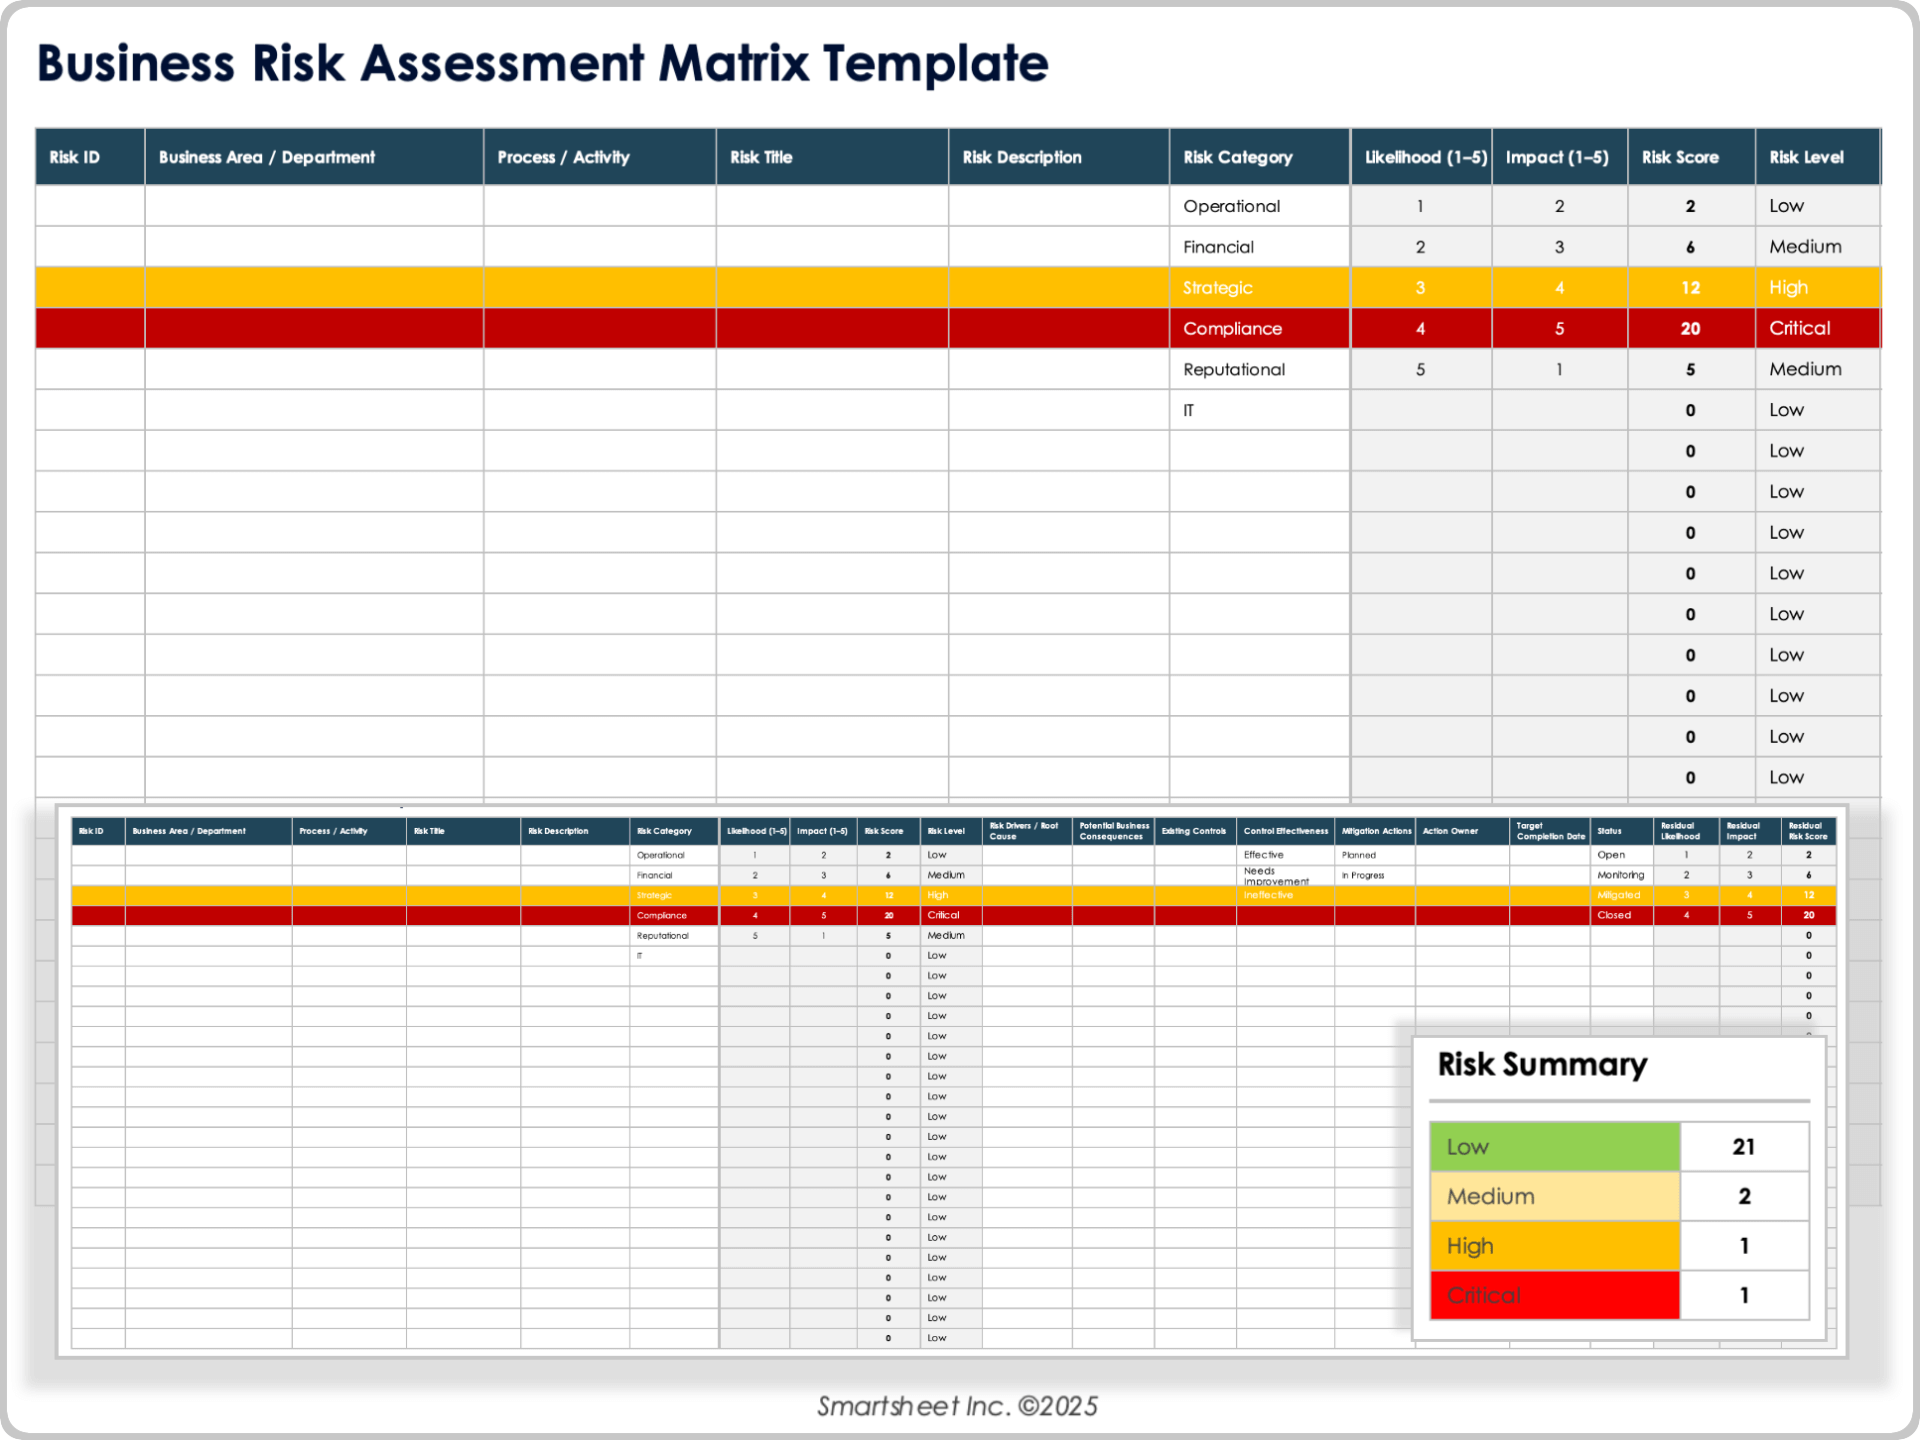This screenshot has height=1440, width=1920.
Task: Select the Compliance row marked Critical
Action: click(1231, 328)
